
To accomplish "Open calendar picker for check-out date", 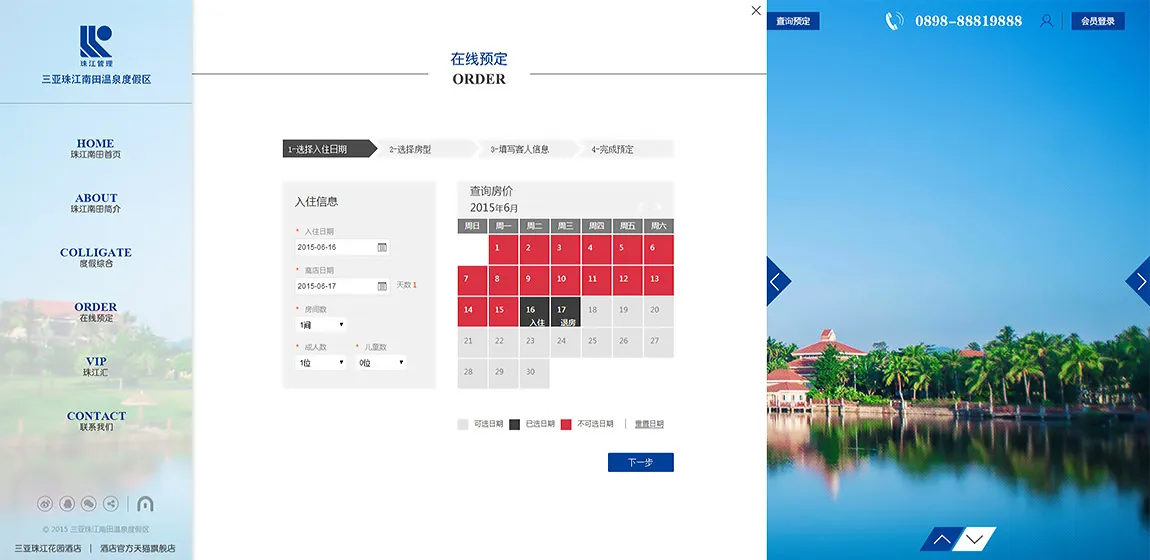I will point(382,286).
